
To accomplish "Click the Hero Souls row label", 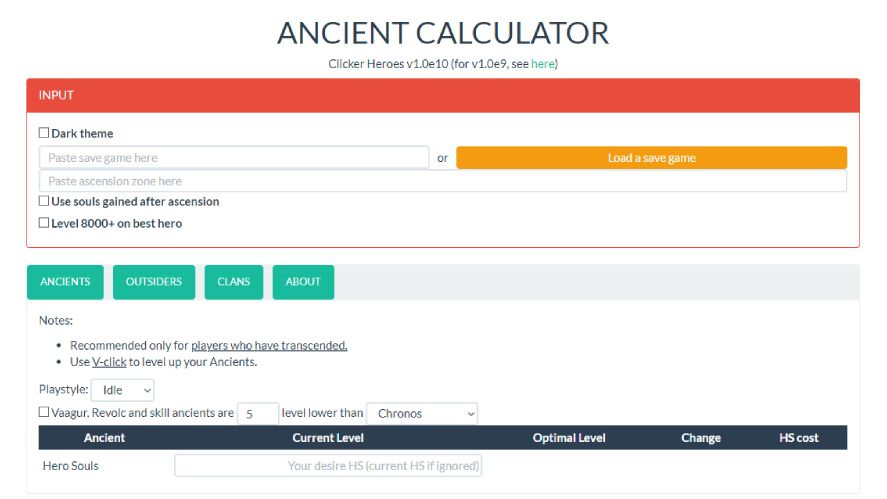I will (71, 466).
